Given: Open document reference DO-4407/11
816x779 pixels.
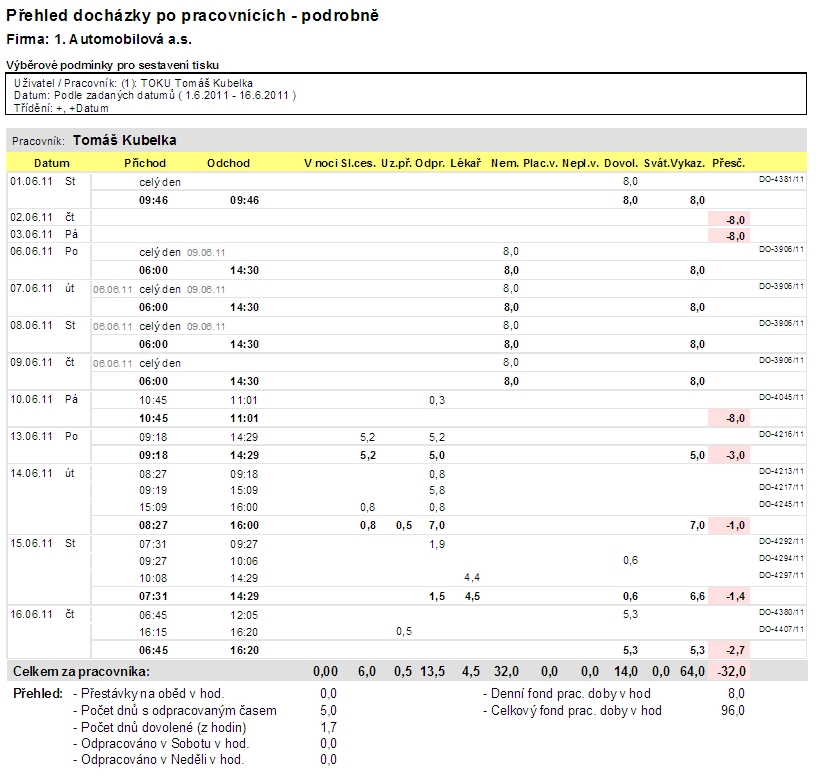Looking at the screenshot, I should [x=782, y=628].
